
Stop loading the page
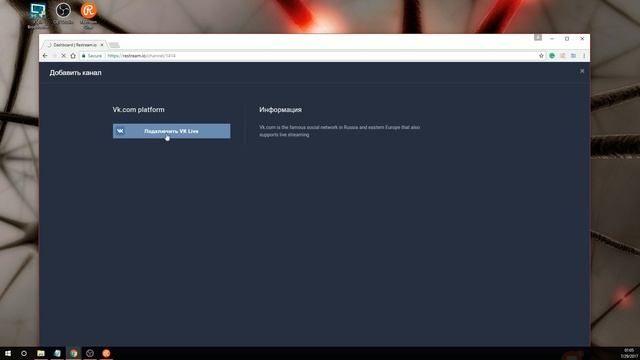[x=63, y=56]
